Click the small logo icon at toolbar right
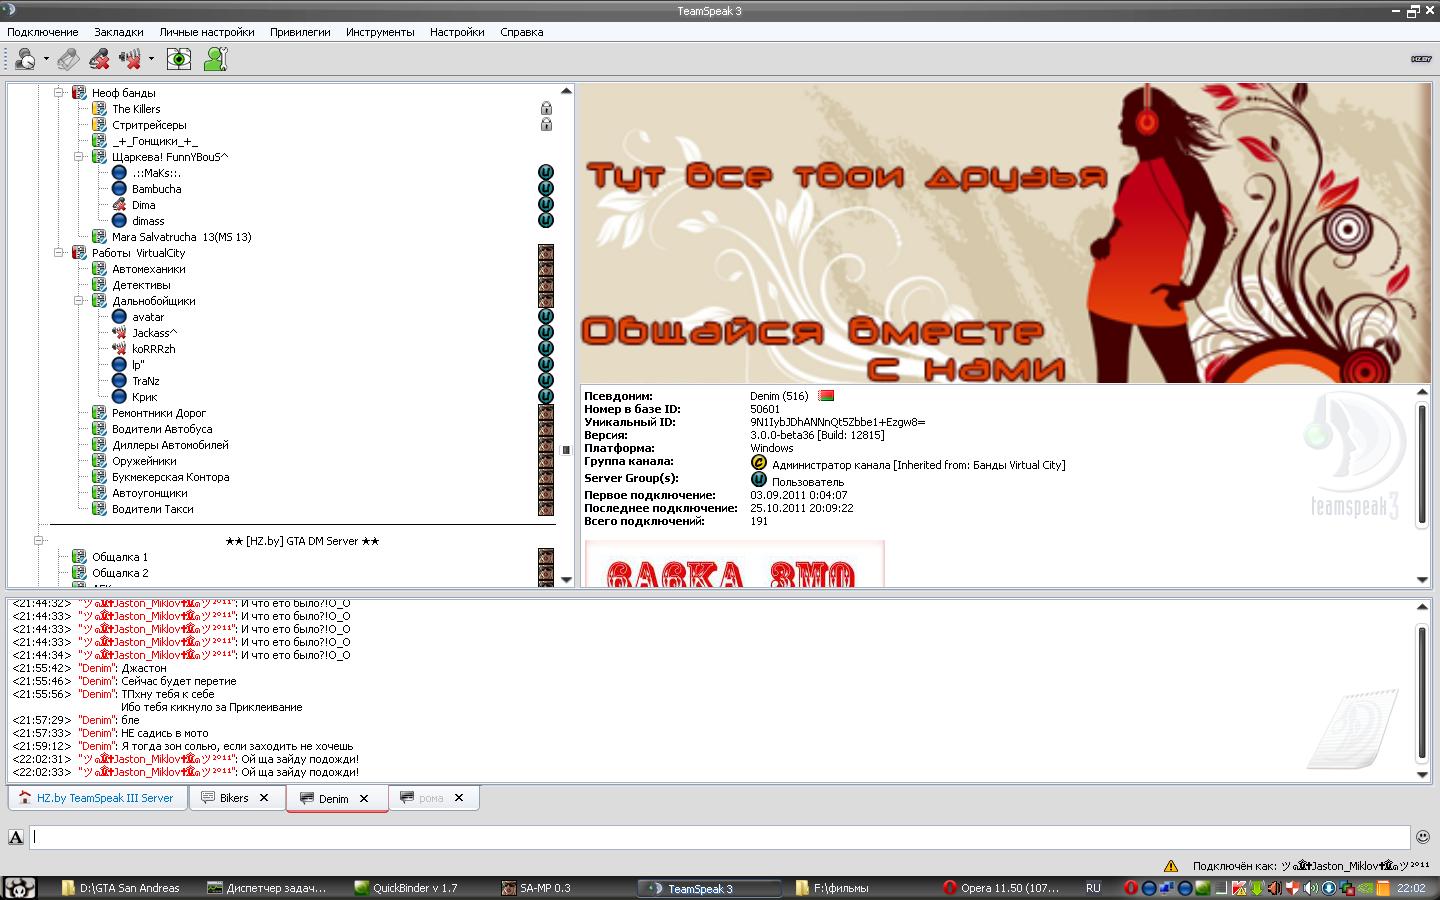Viewport: 1440px width, 900px height. tap(1421, 59)
